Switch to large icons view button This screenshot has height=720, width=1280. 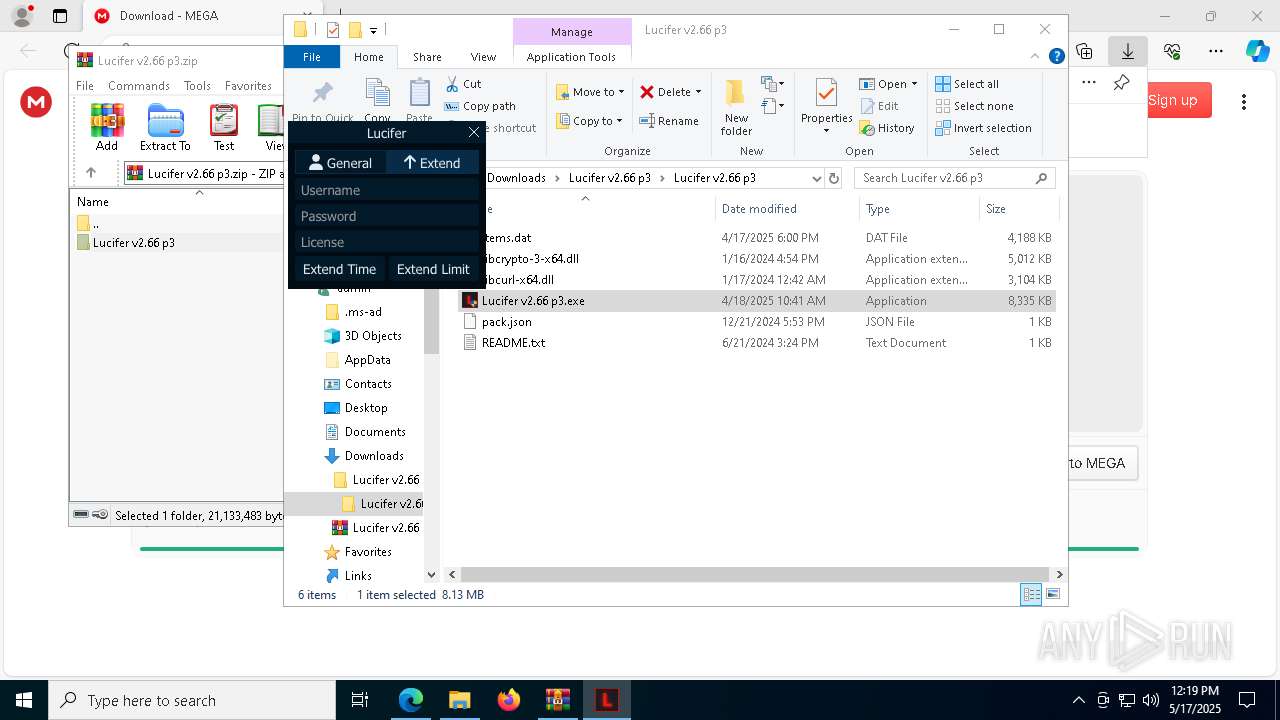(x=1052, y=595)
